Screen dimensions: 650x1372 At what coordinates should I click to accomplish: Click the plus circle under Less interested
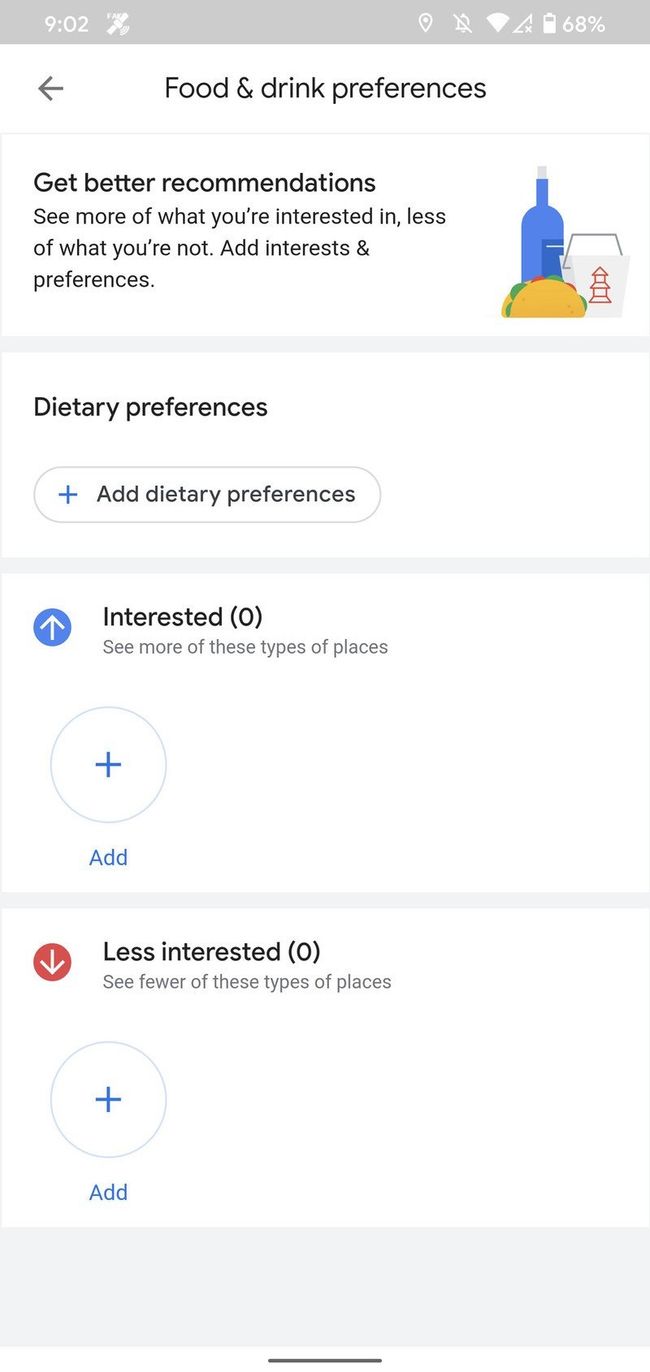108,1099
